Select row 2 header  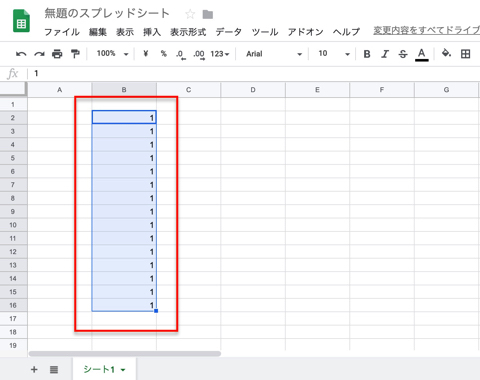(13, 118)
